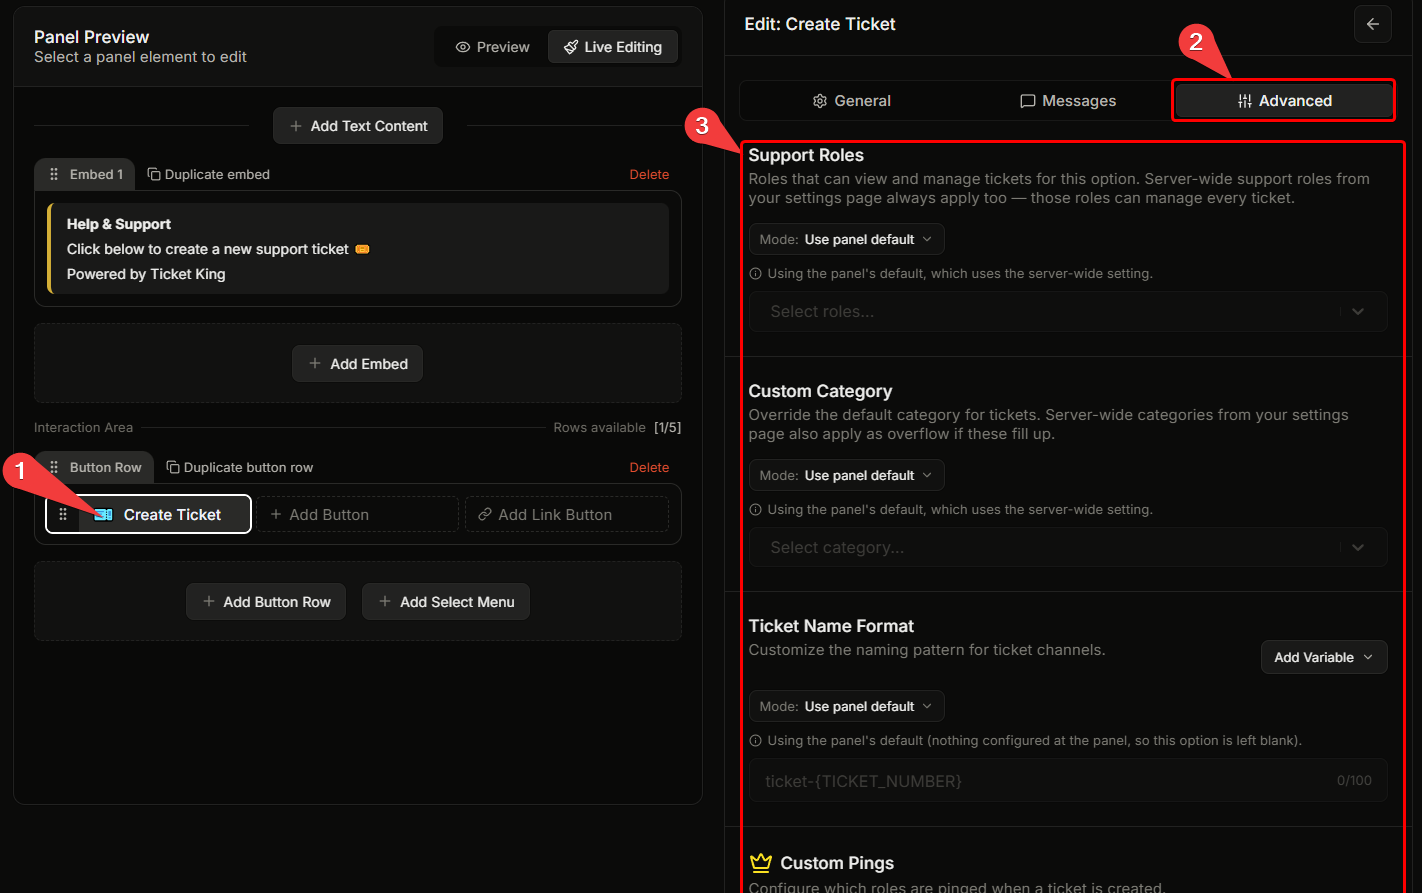The width and height of the screenshot is (1422, 893).
Task: Click the ticket name format input field
Action: coord(1068,780)
